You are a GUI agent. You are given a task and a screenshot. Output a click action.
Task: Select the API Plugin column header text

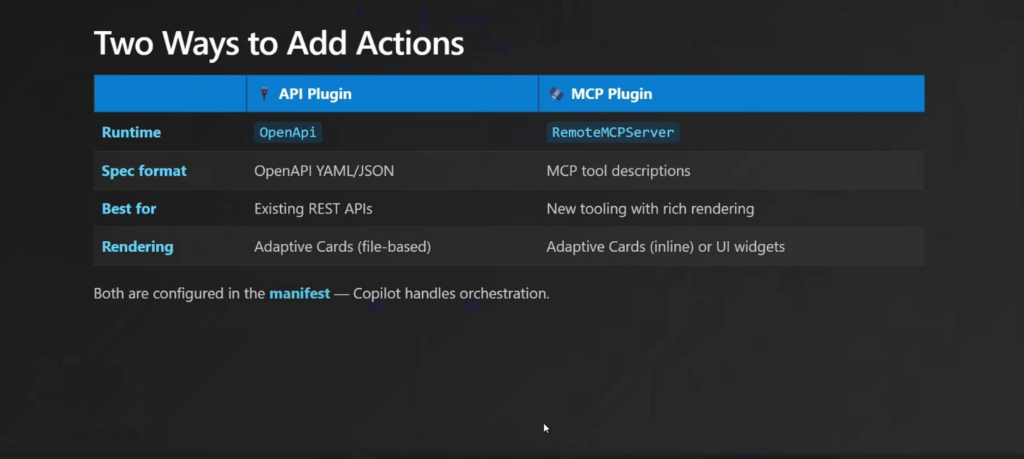click(x=315, y=94)
